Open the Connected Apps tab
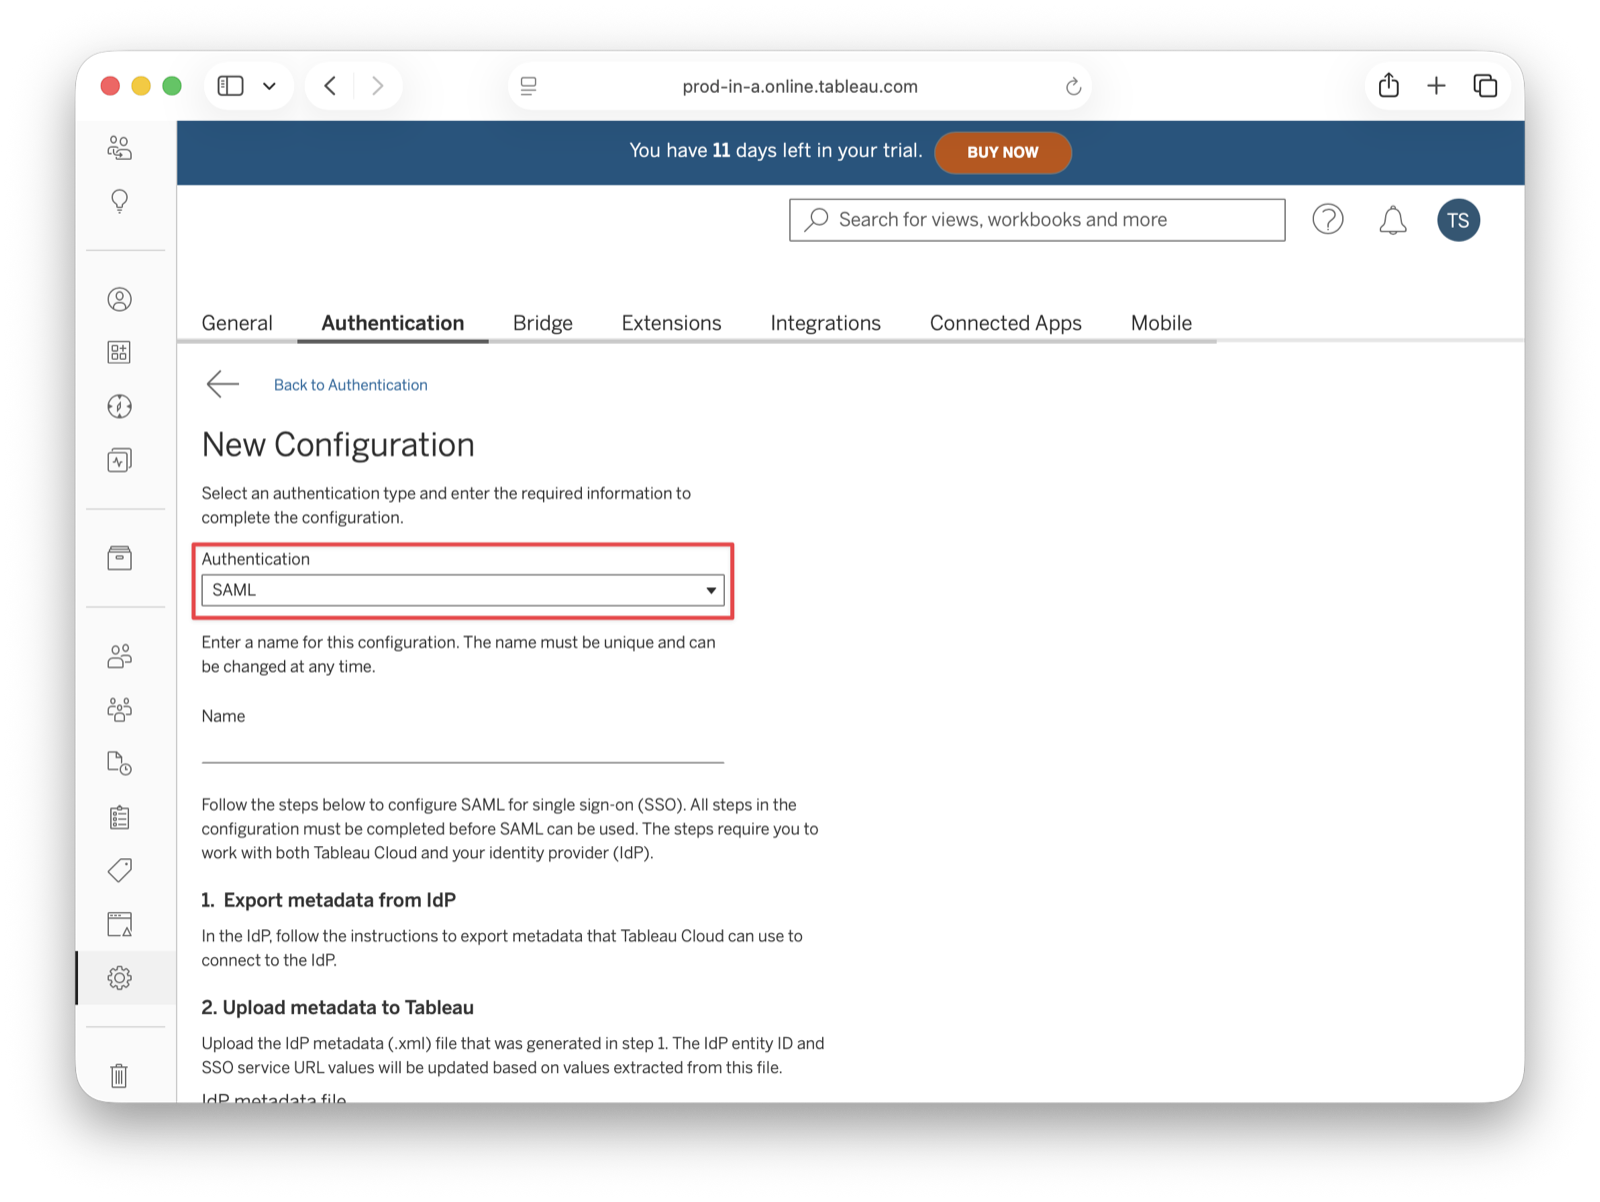This screenshot has width=1600, height=1202. [x=1005, y=322]
